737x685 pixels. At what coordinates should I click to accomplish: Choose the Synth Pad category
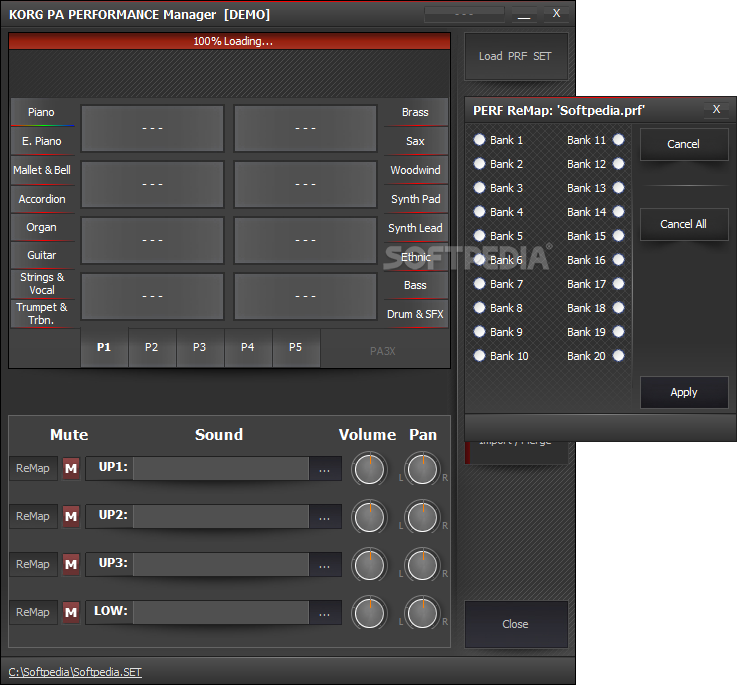(x=416, y=199)
